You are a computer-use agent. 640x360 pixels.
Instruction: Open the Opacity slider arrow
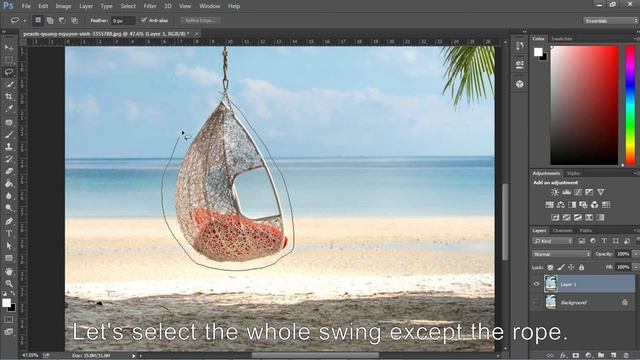click(x=636, y=254)
